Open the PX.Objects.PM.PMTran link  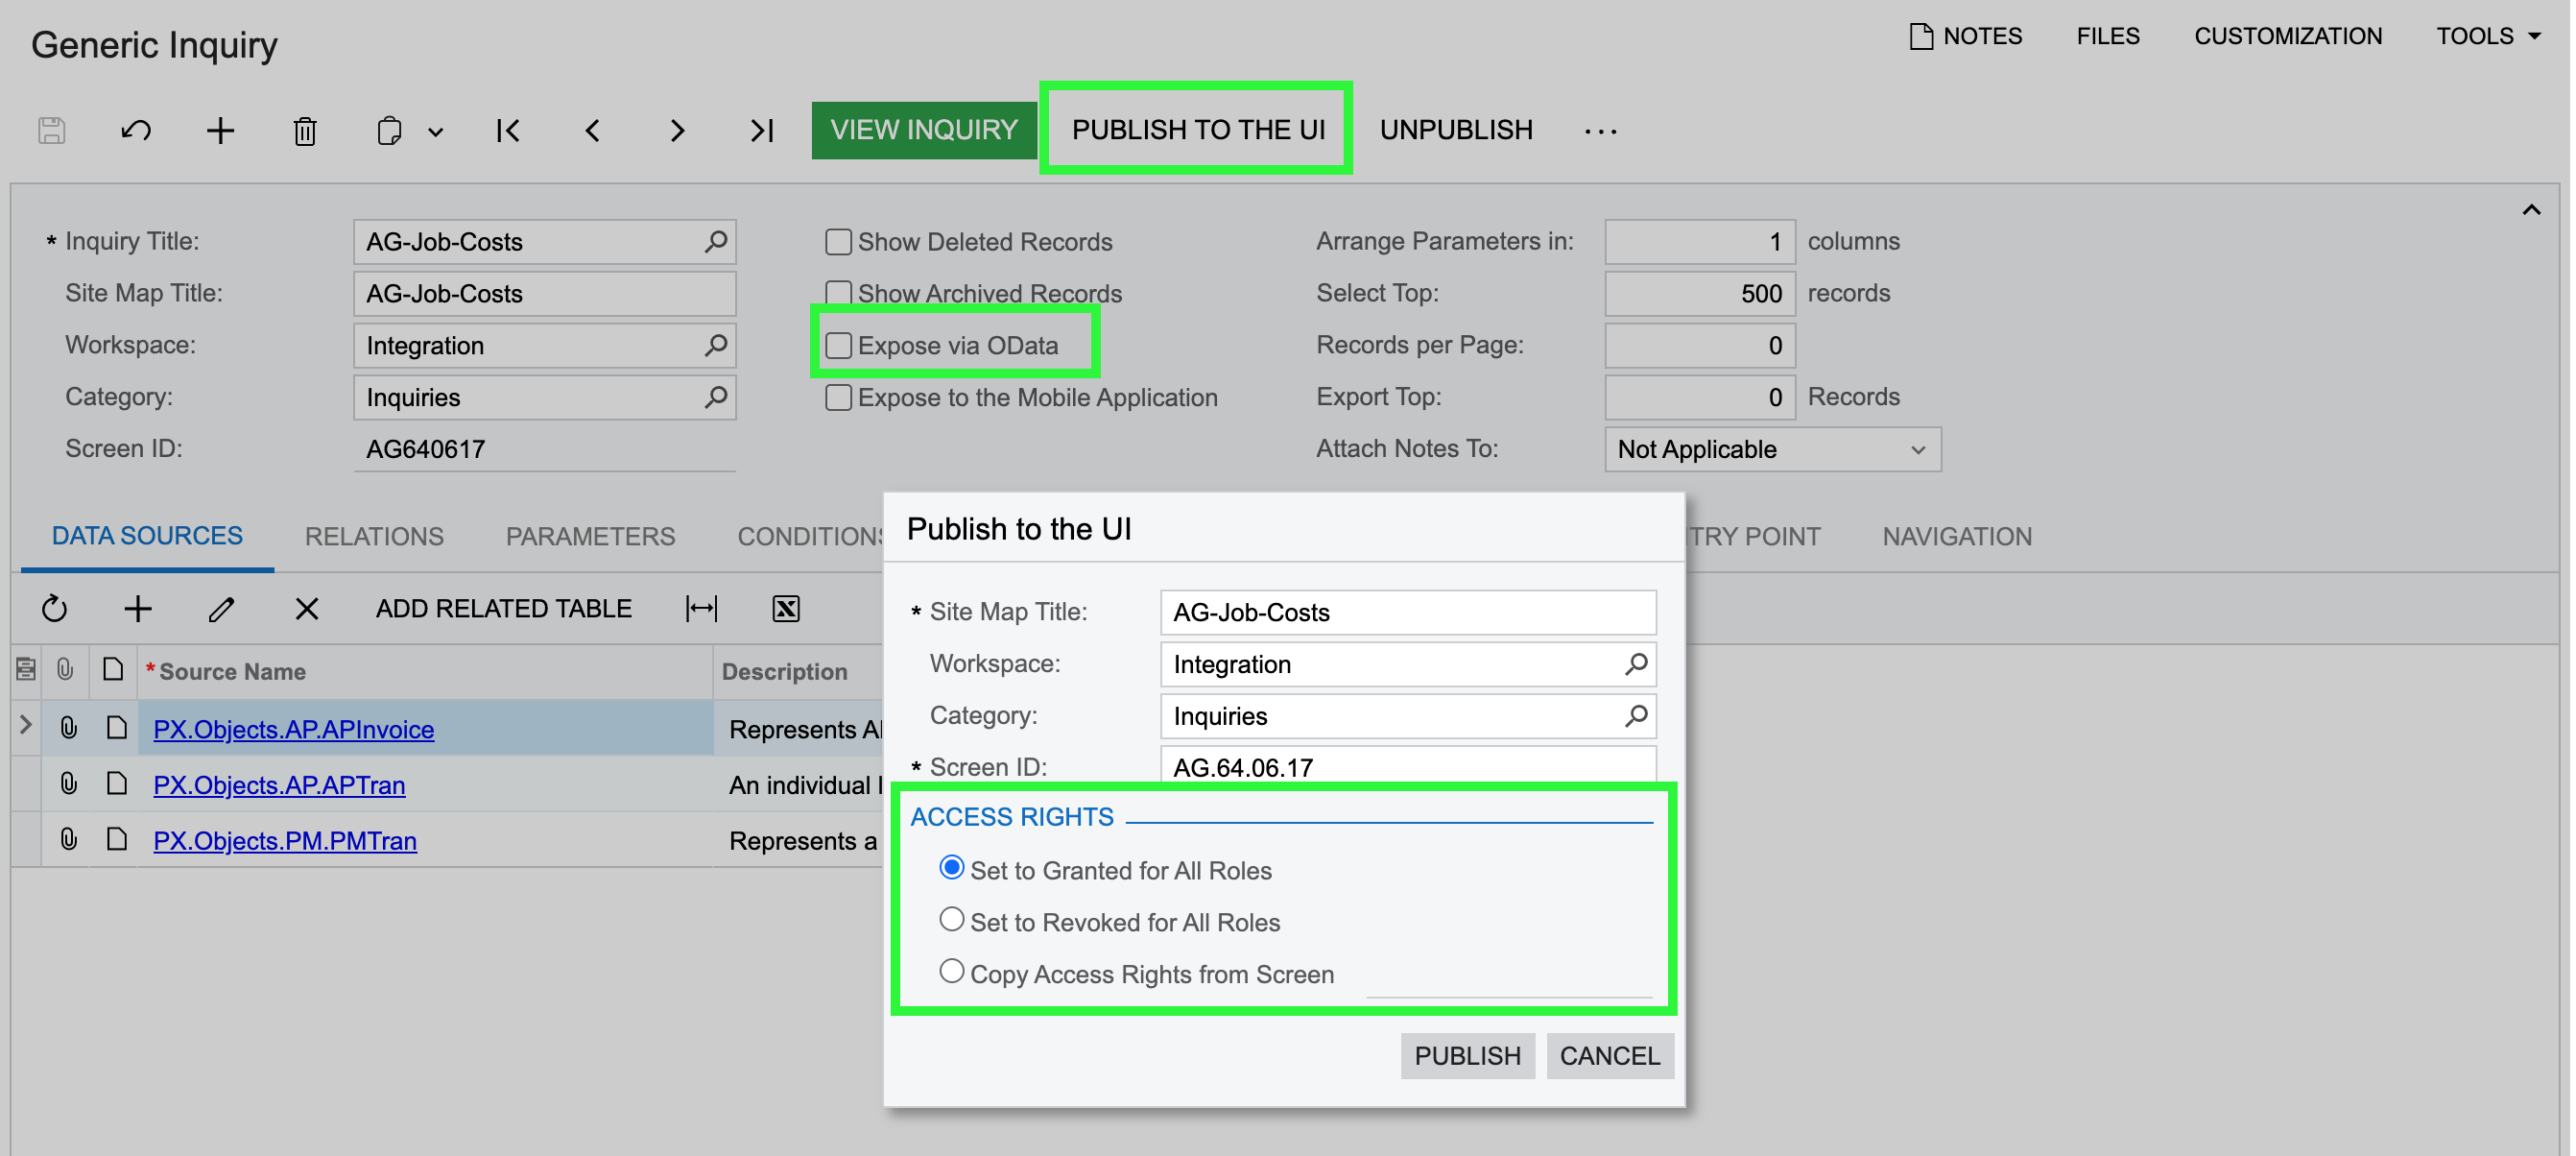[x=285, y=840]
